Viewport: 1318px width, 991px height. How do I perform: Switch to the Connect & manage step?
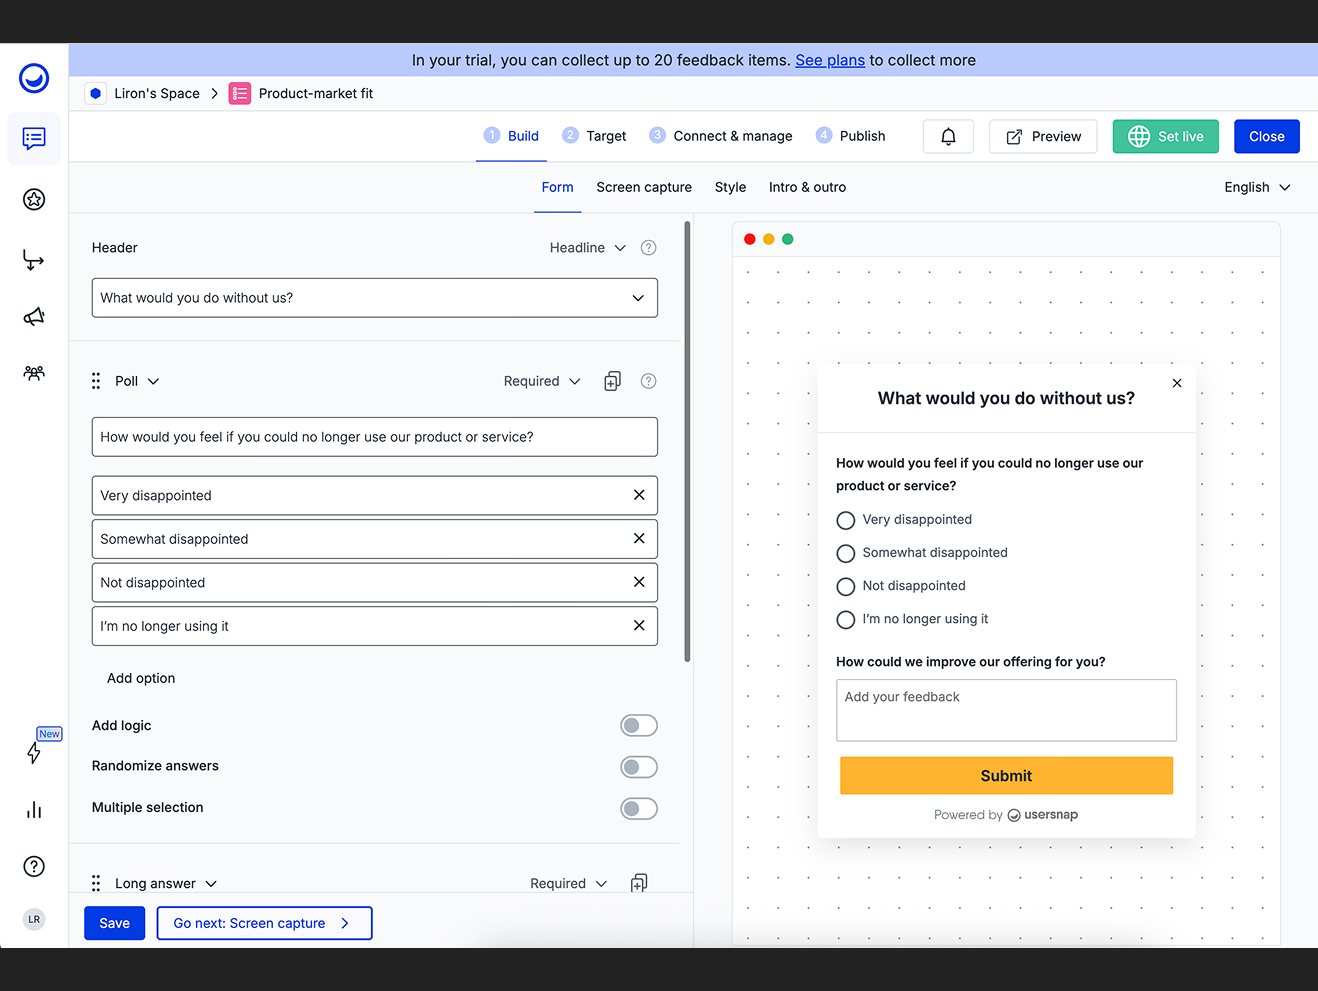coord(720,136)
